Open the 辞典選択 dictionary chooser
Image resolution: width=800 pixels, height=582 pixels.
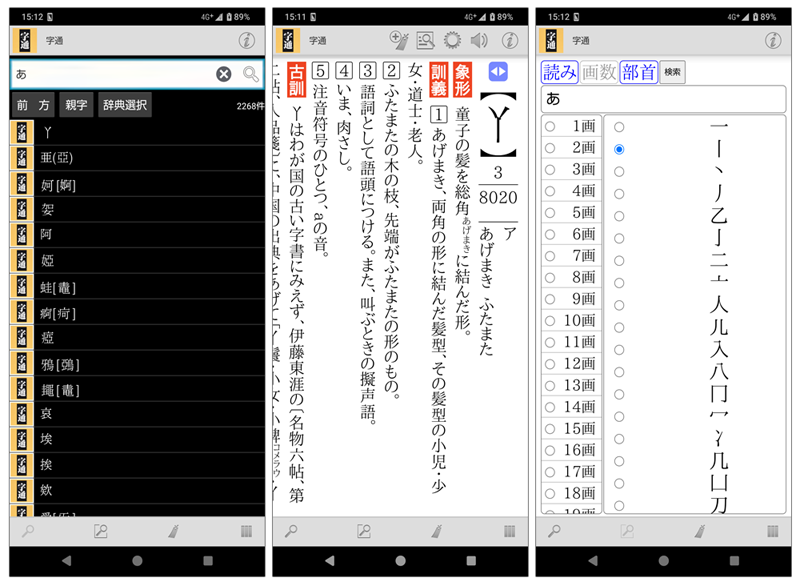tap(125, 106)
